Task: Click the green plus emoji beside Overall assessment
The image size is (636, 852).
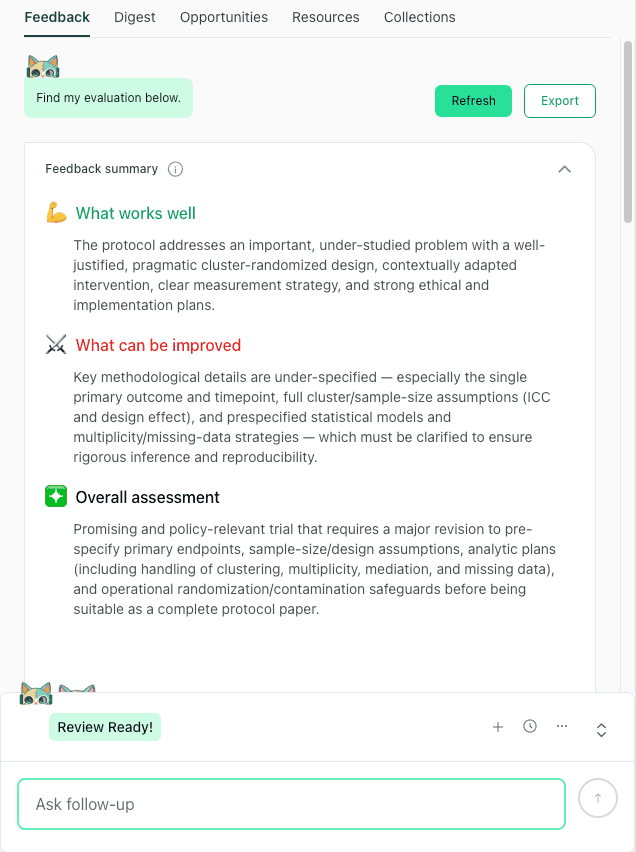Action: coord(56,496)
